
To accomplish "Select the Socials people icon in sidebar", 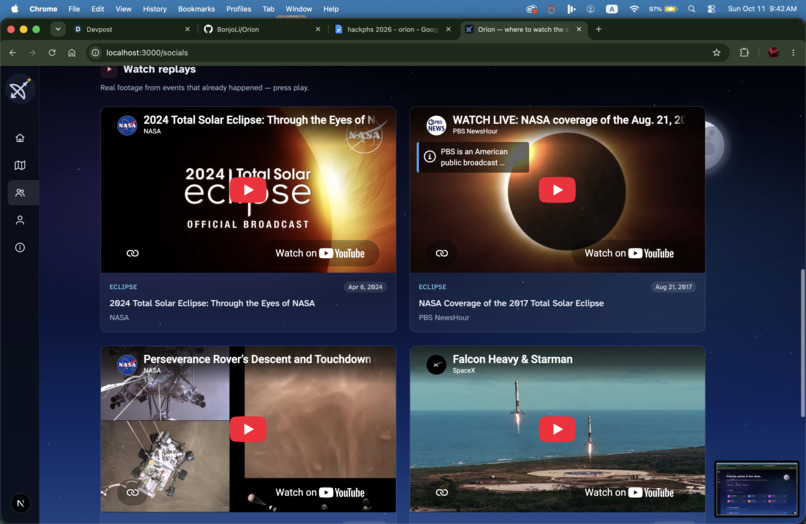I will (20, 193).
